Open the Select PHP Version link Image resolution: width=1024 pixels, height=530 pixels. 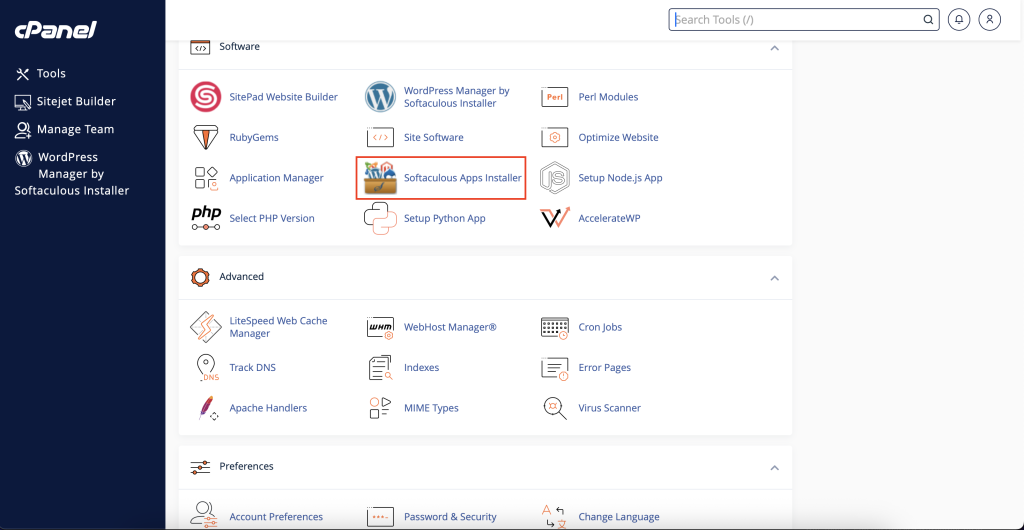[x=272, y=219]
